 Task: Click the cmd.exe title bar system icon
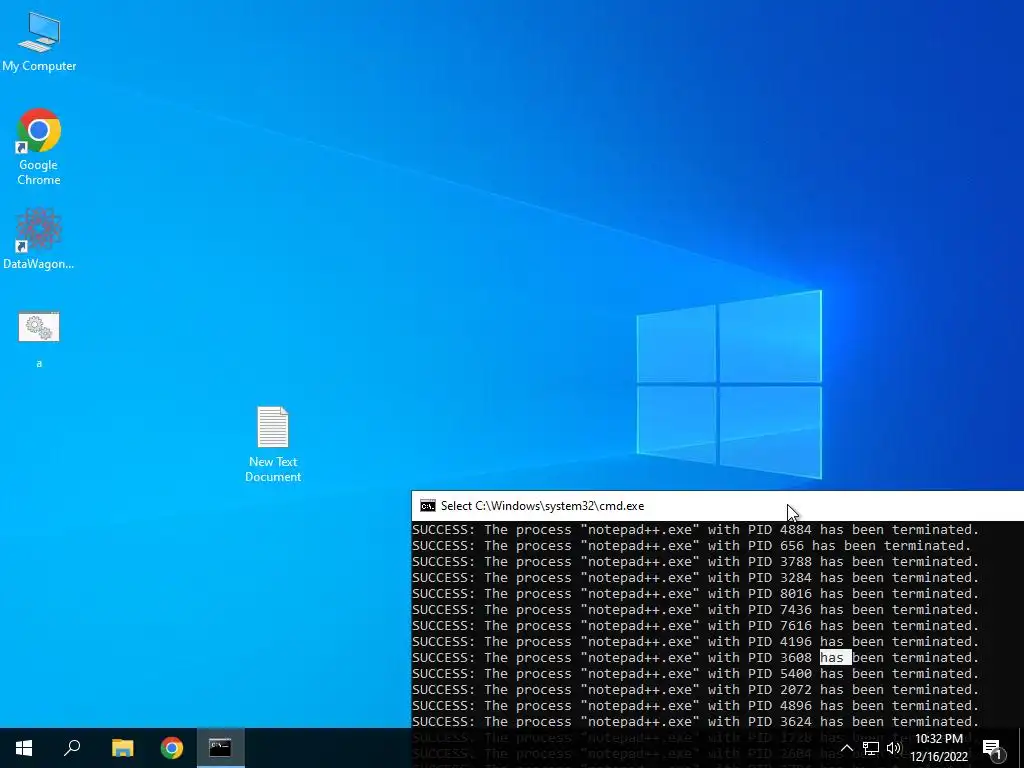point(428,505)
